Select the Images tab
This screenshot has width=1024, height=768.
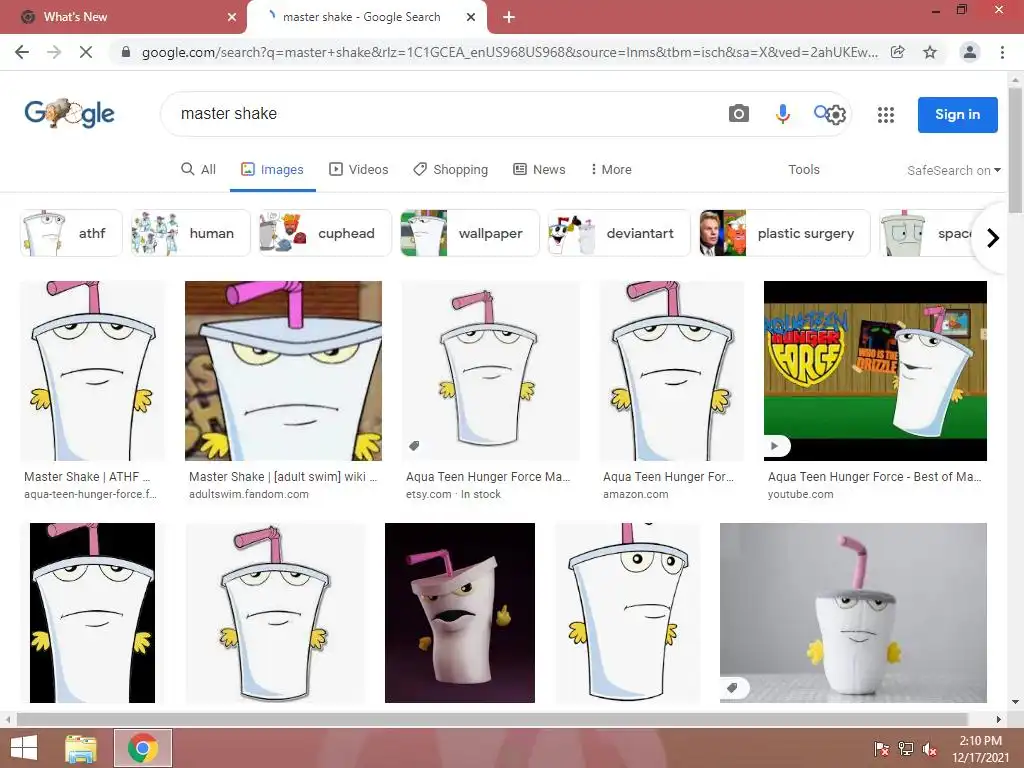click(272, 169)
